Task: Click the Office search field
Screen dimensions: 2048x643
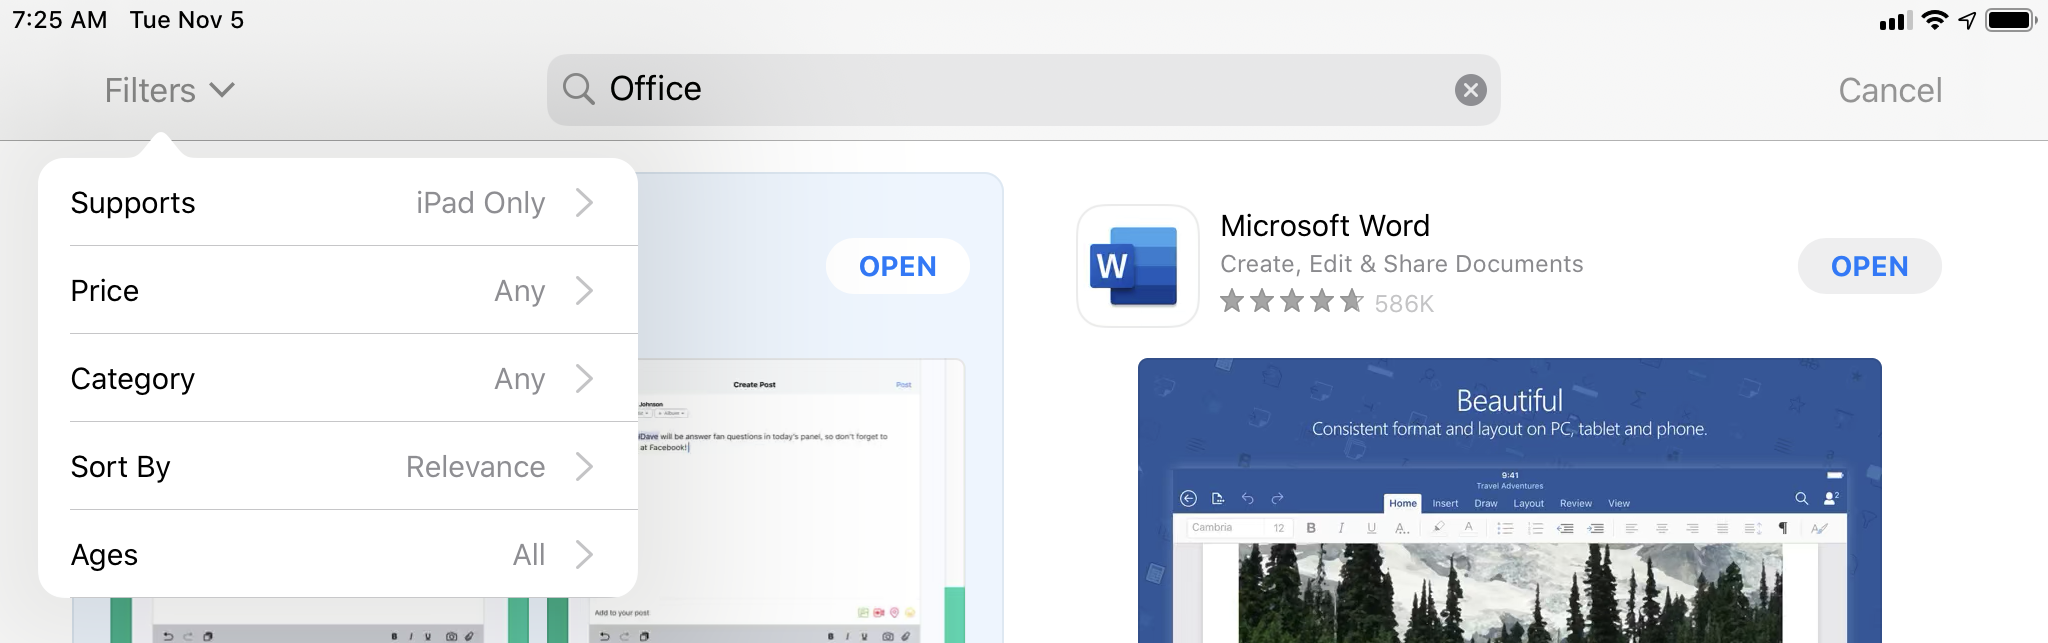Action: tap(1023, 90)
